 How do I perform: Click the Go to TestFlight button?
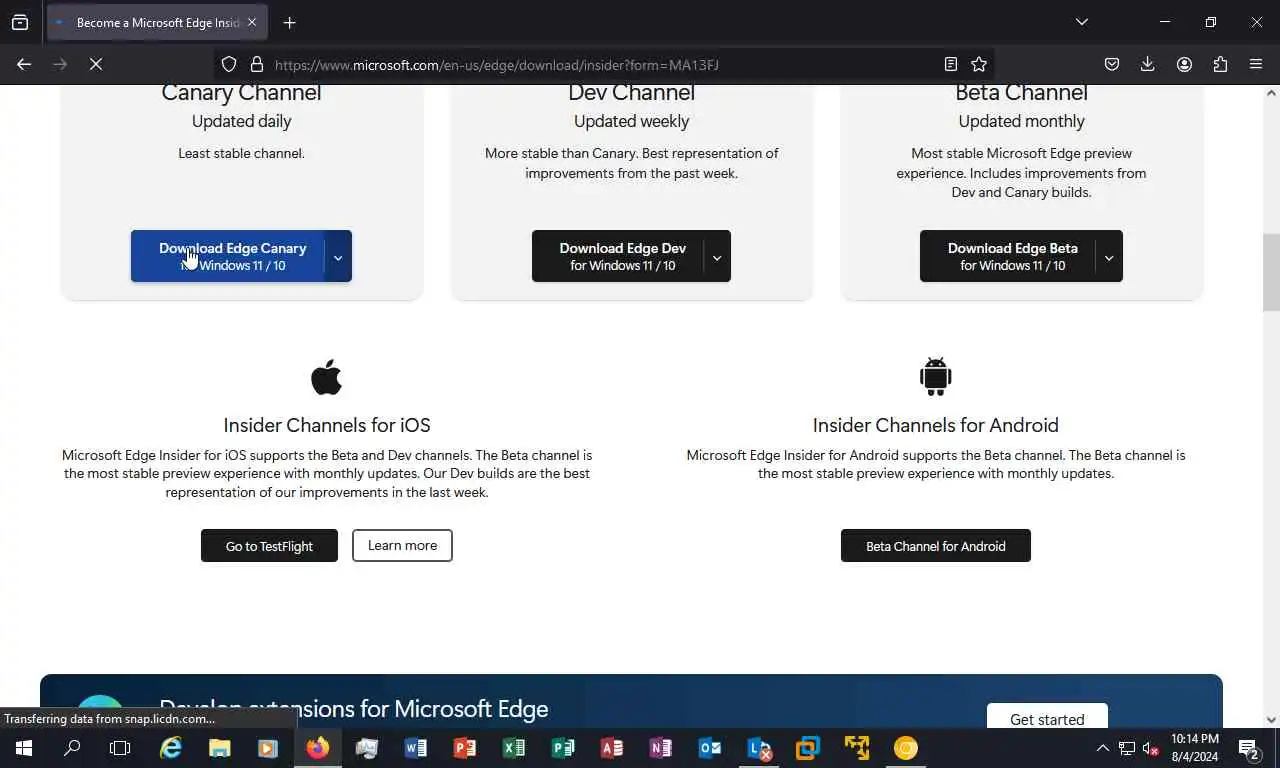point(269,546)
